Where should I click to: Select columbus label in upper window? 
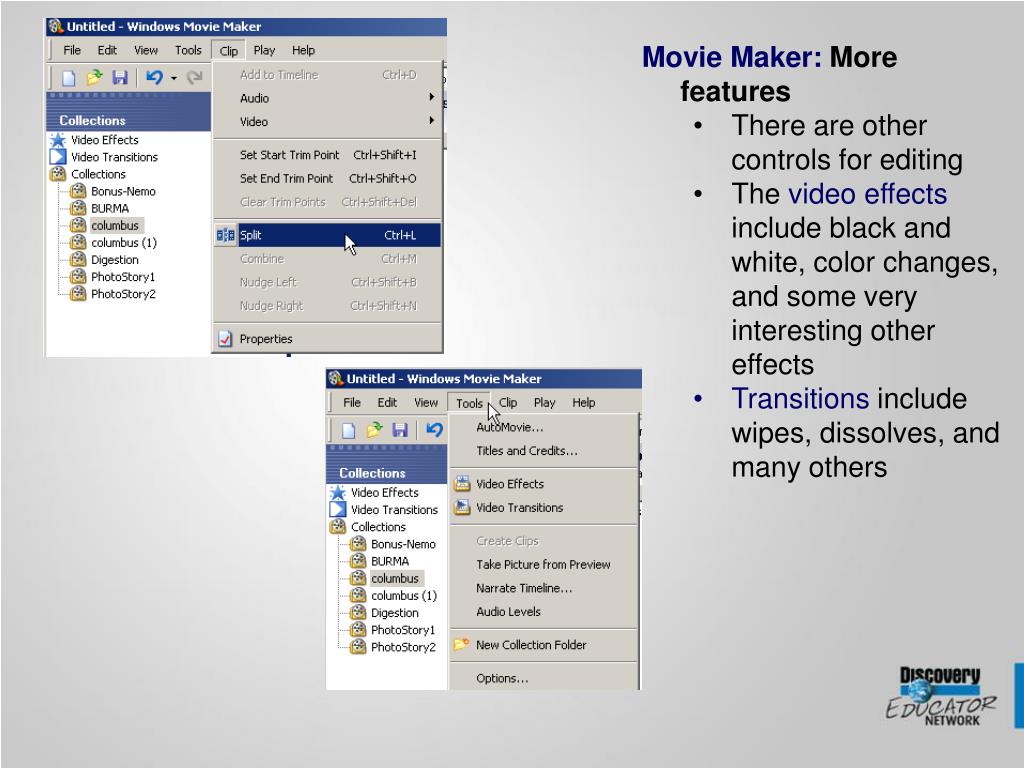pyautogui.click(x=115, y=225)
